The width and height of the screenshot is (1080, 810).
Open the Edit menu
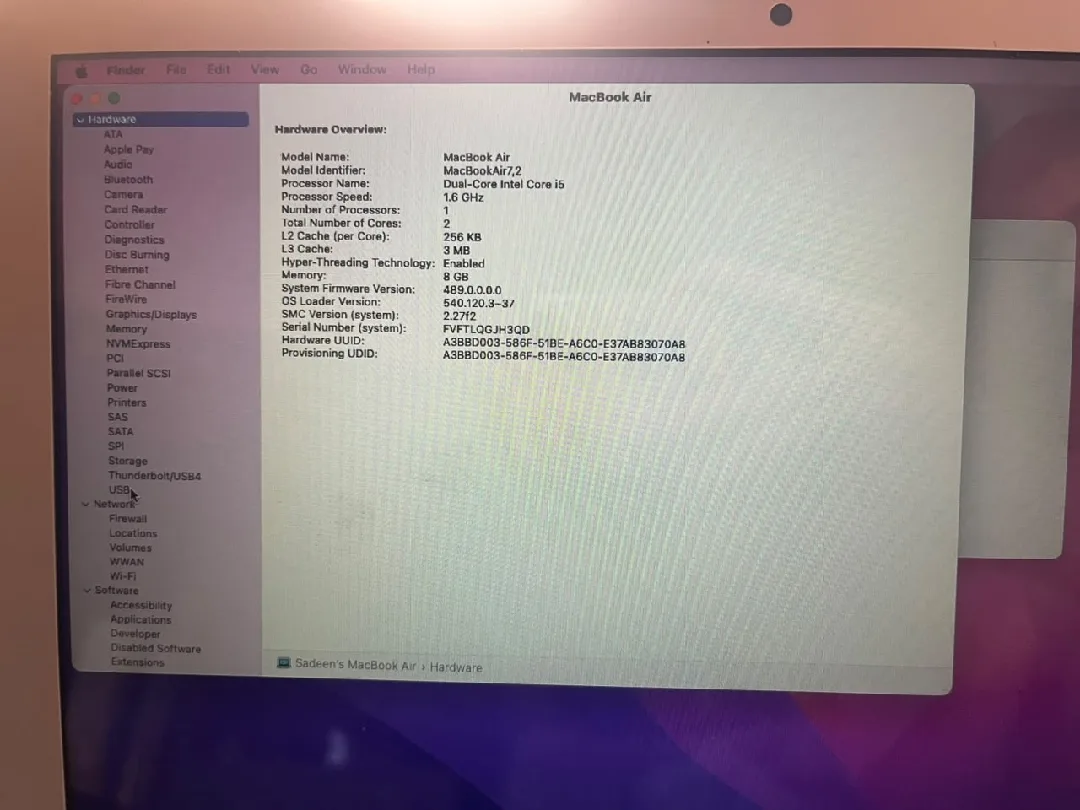pyautogui.click(x=218, y=70)
